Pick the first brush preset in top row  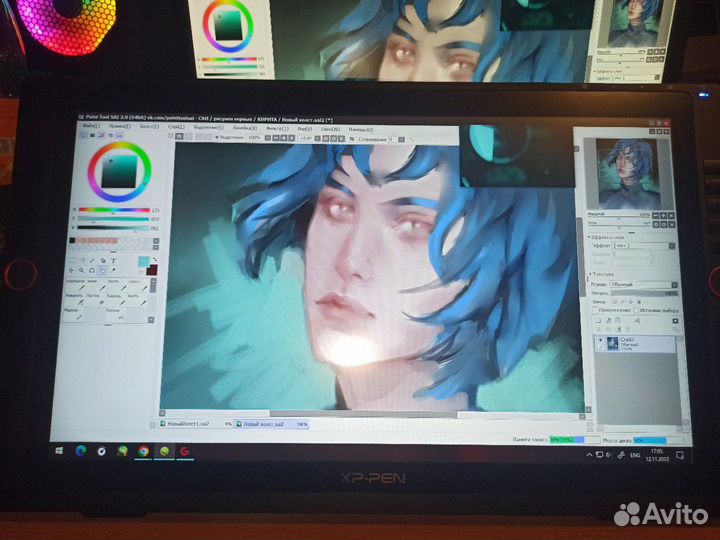(x=76, y=286)
